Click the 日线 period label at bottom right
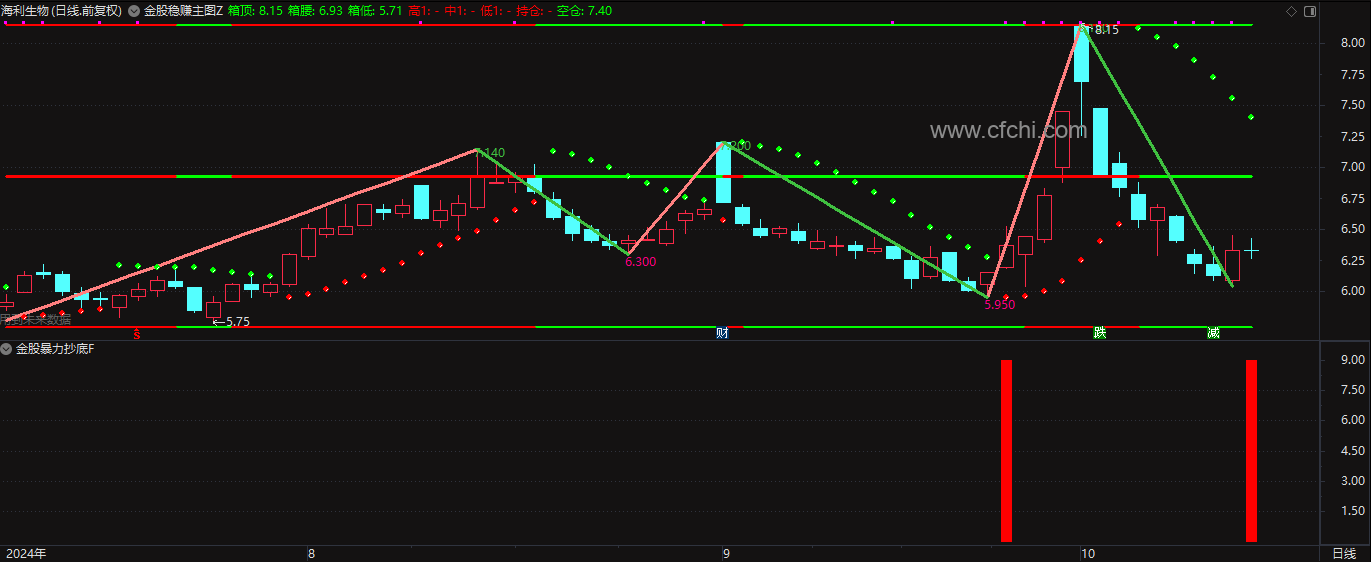 (1345, 553)
